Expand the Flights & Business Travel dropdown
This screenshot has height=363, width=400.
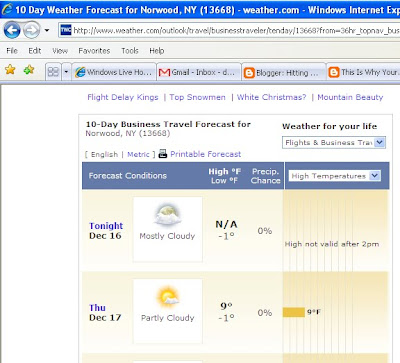334,143
